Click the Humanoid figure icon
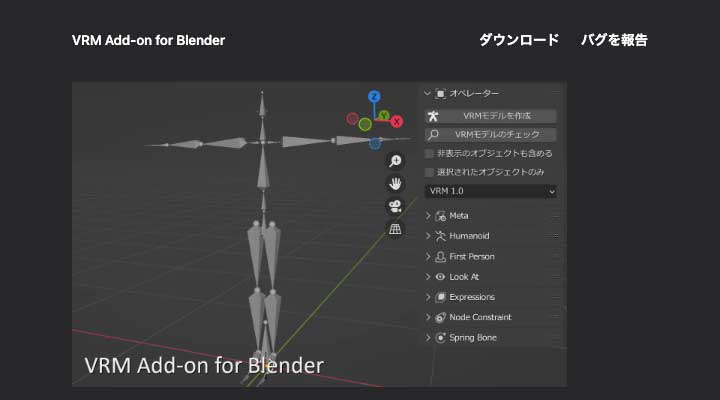Viewport: 720px width, 400px height. pos(440,236)
